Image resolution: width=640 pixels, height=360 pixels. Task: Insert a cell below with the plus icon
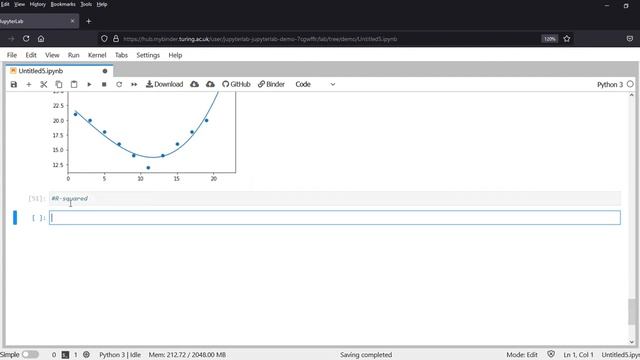pyautogui.click(x=29, y=84)
